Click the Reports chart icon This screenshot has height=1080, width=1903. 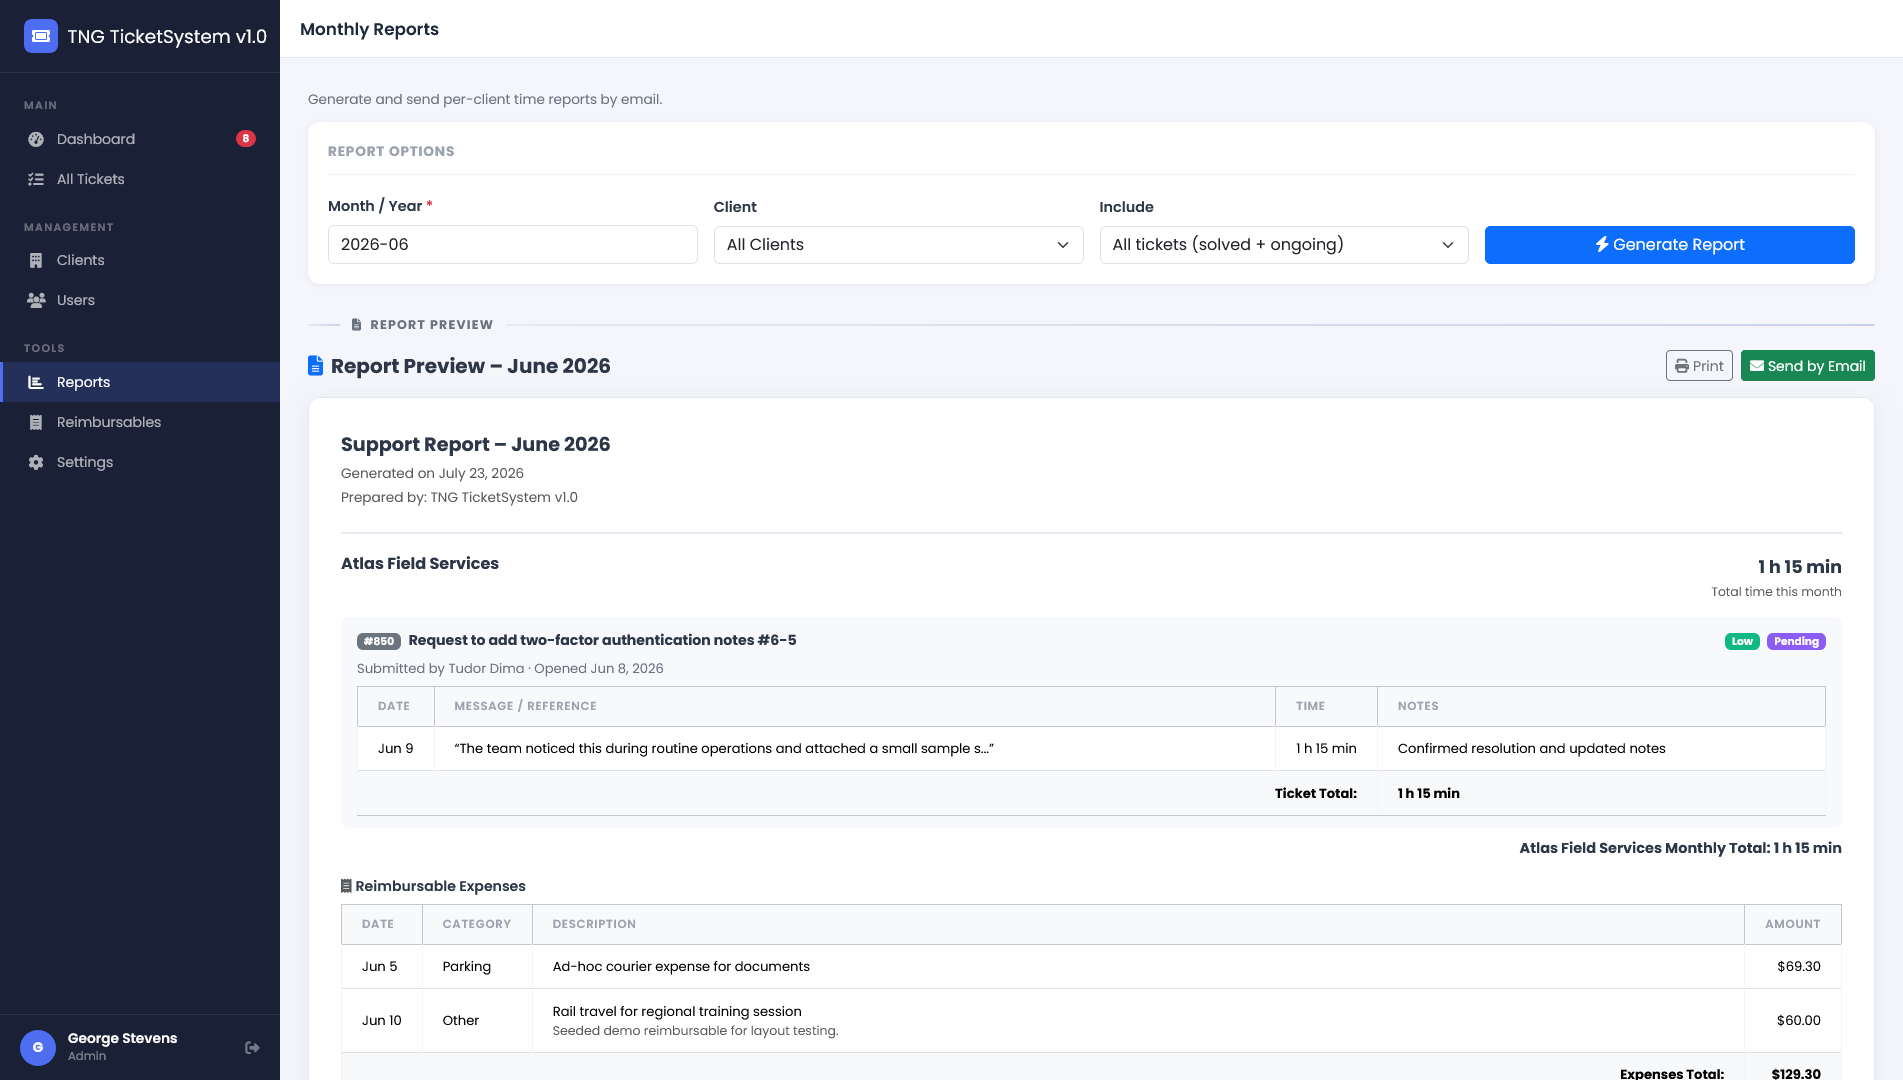36,382
